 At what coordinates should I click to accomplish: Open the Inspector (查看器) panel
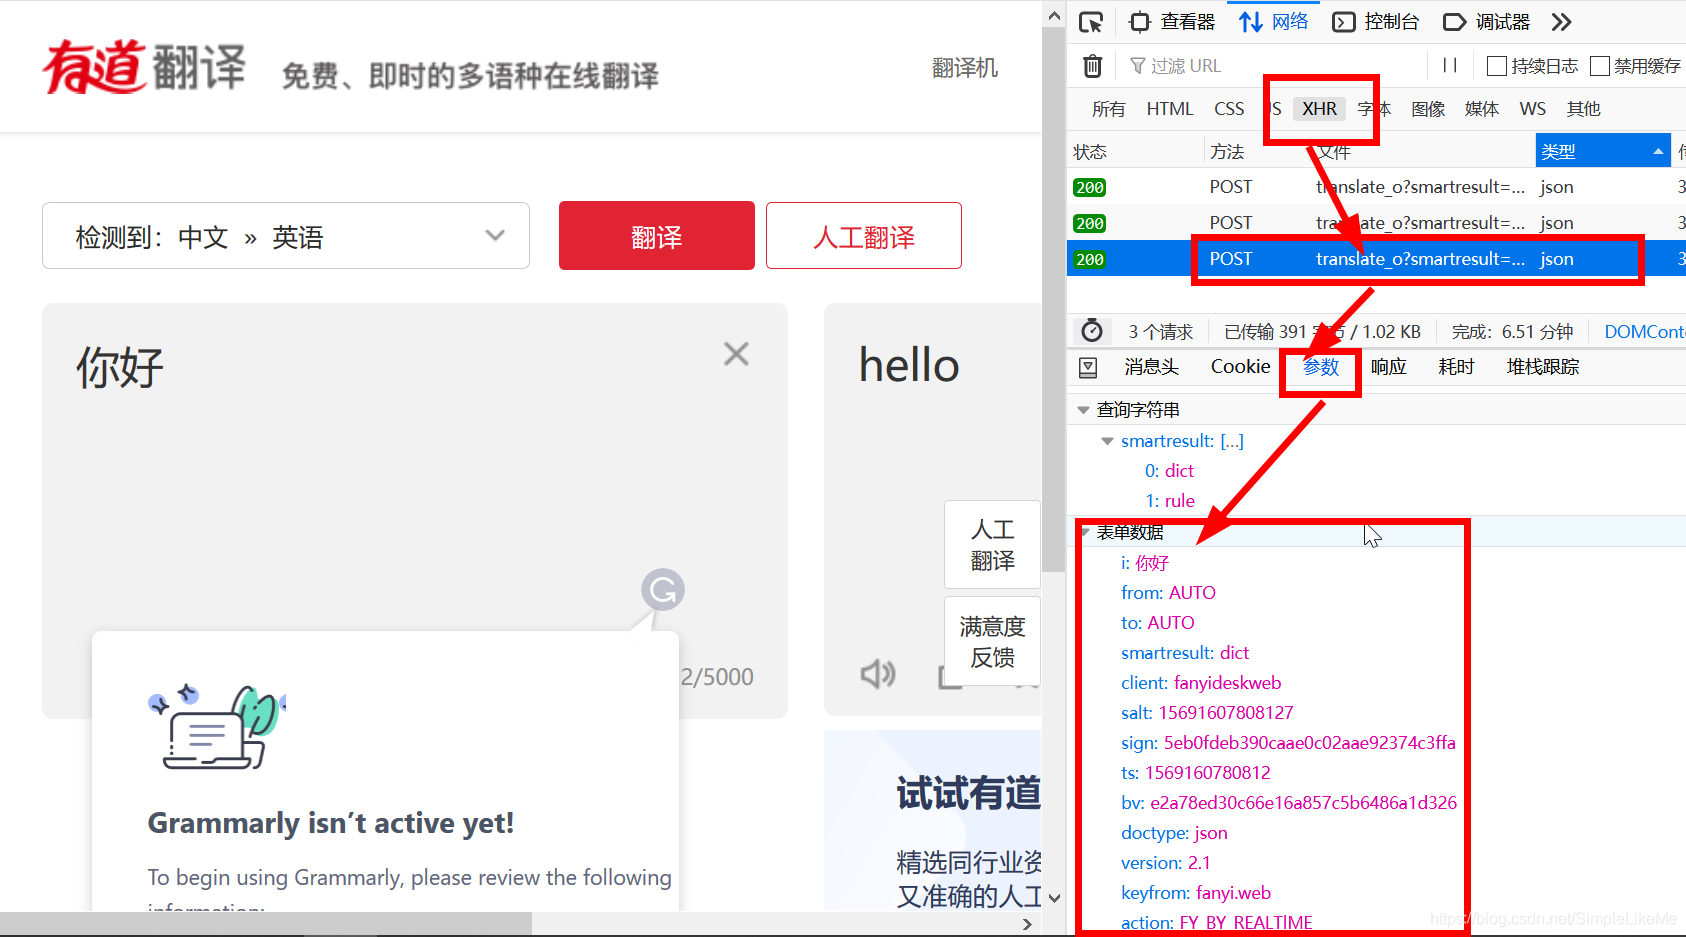(1172, 22)
